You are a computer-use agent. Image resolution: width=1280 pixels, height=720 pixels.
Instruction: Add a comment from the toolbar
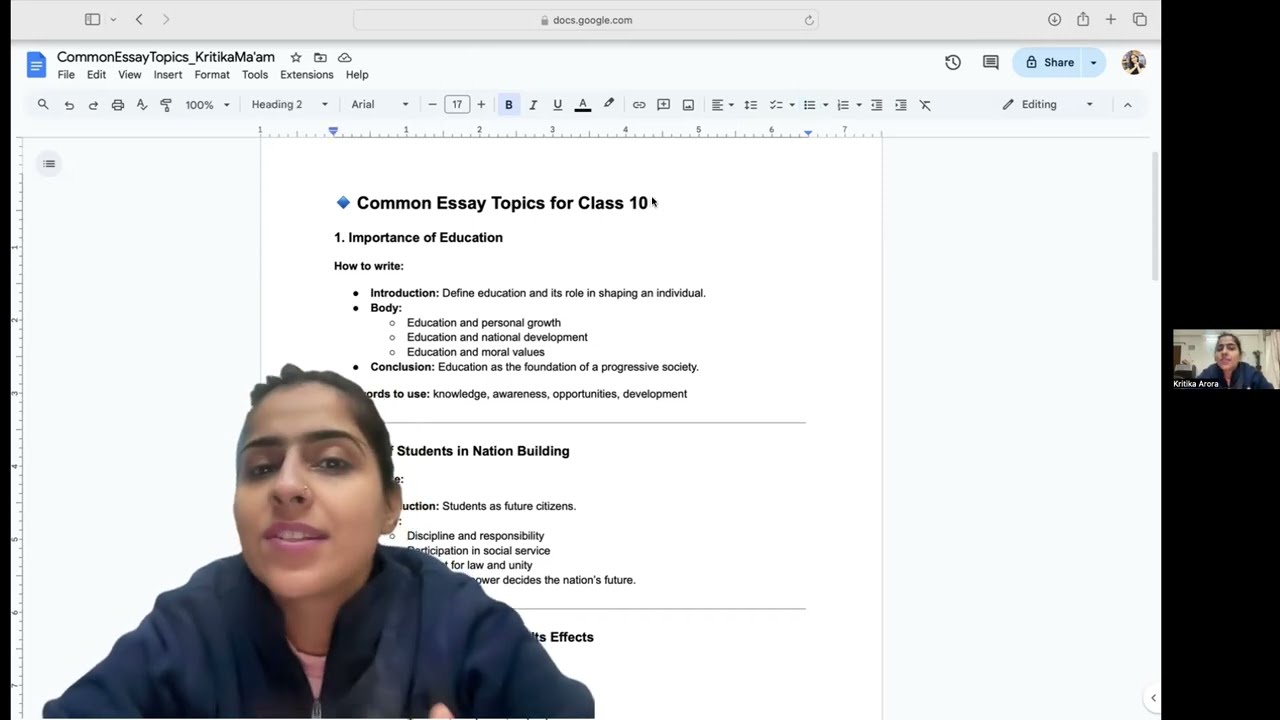click(x=663, y=104)
